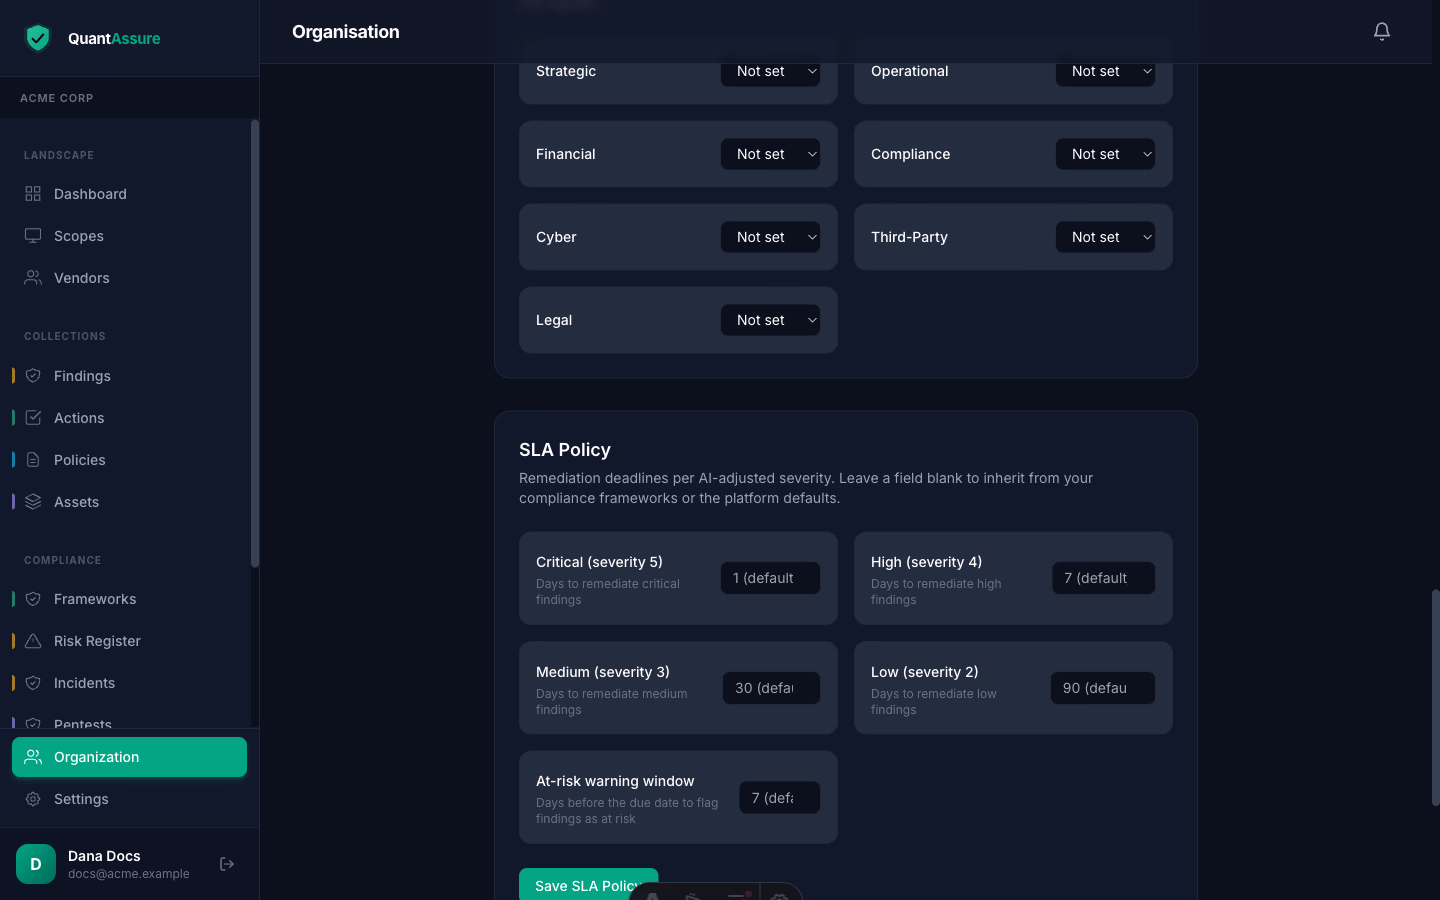Click the QuantAssure shield logo
The height and width of the screenshot is (900, 1440).
pyautogui.click(x=38, y=38)
